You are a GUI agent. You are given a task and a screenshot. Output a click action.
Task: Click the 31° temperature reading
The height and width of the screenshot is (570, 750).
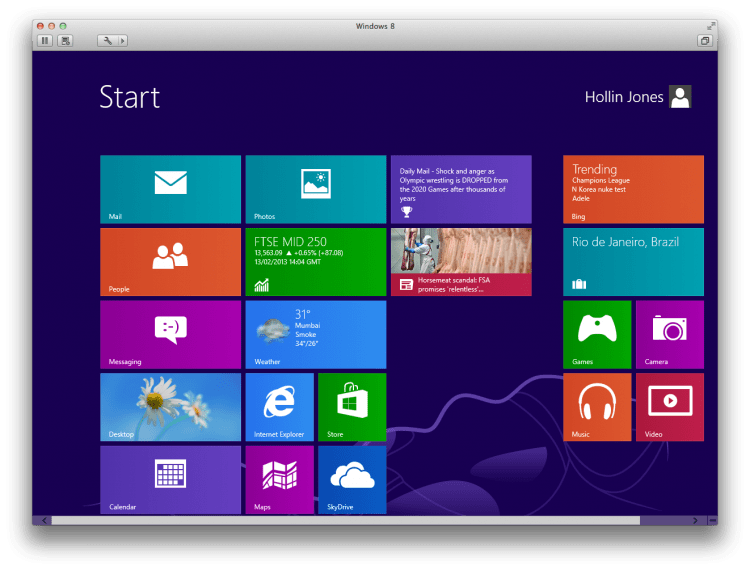tap(302, 314)
